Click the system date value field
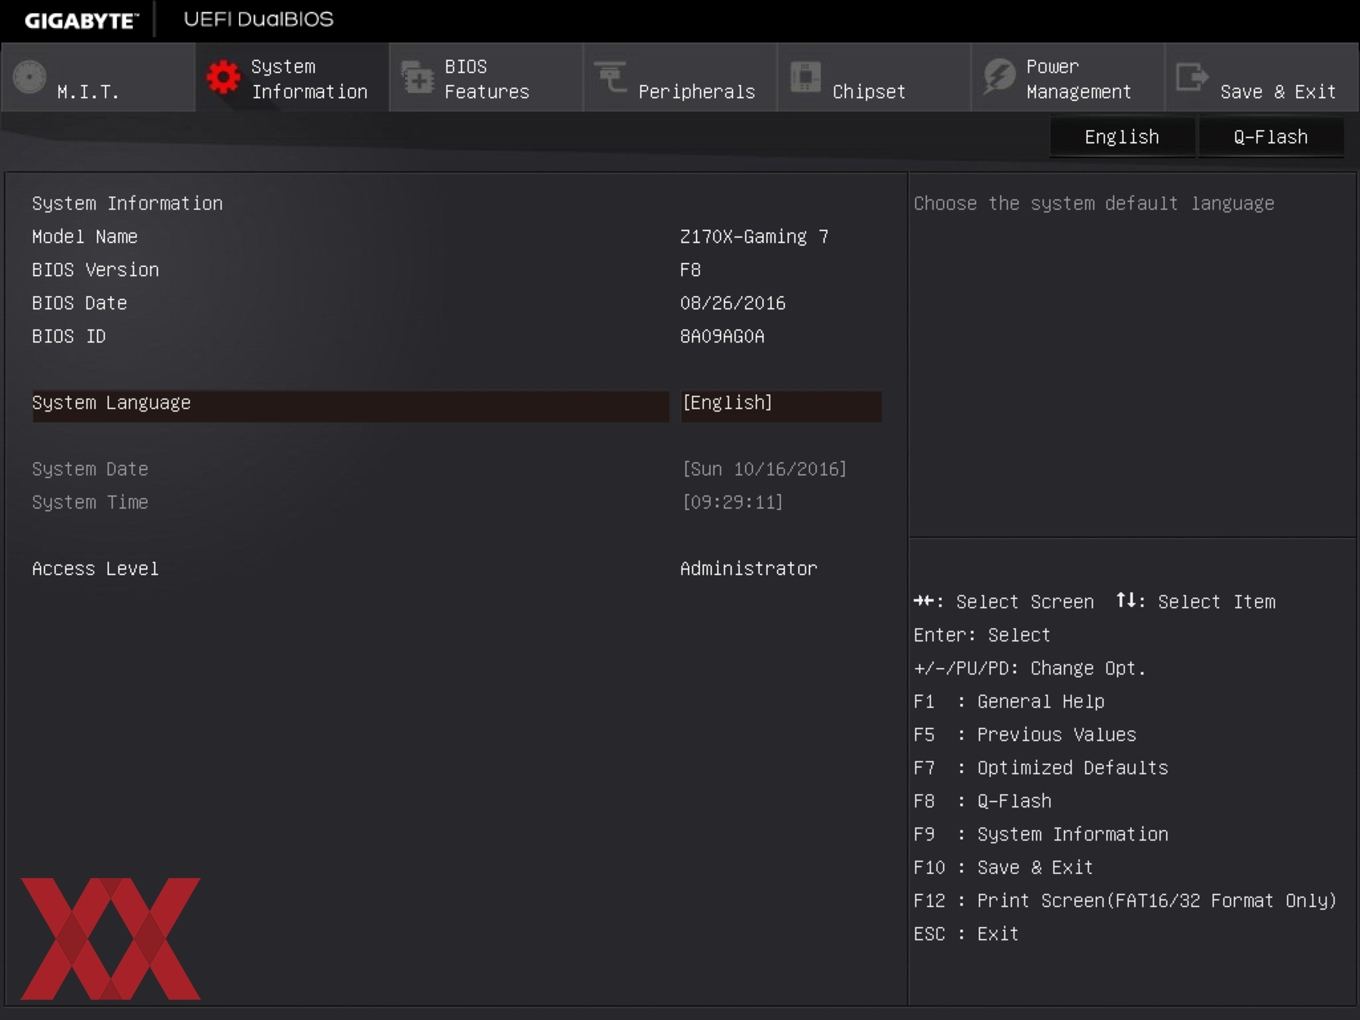This screenshot has width=1360, height=1020. [x=764, y=469]
